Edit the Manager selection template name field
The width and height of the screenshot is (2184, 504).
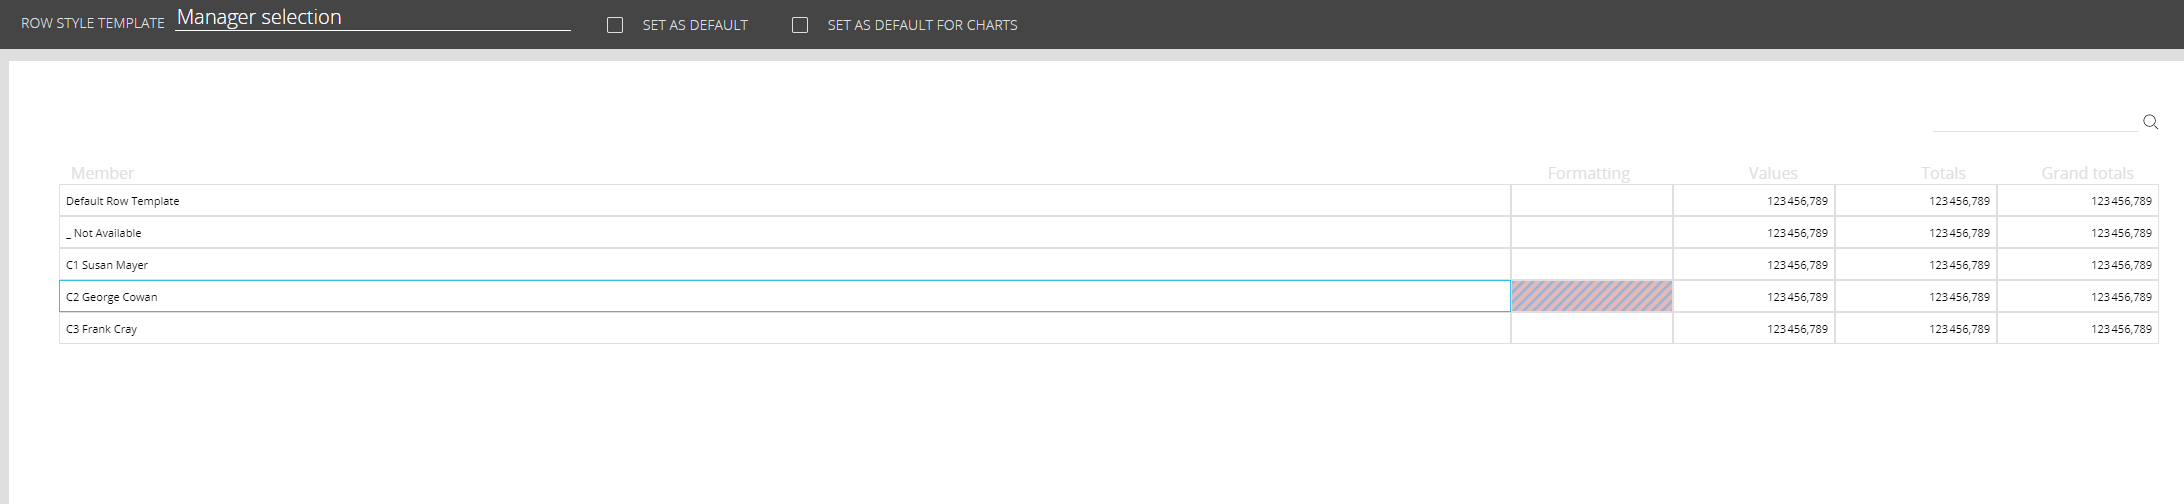tap(372, 18)
